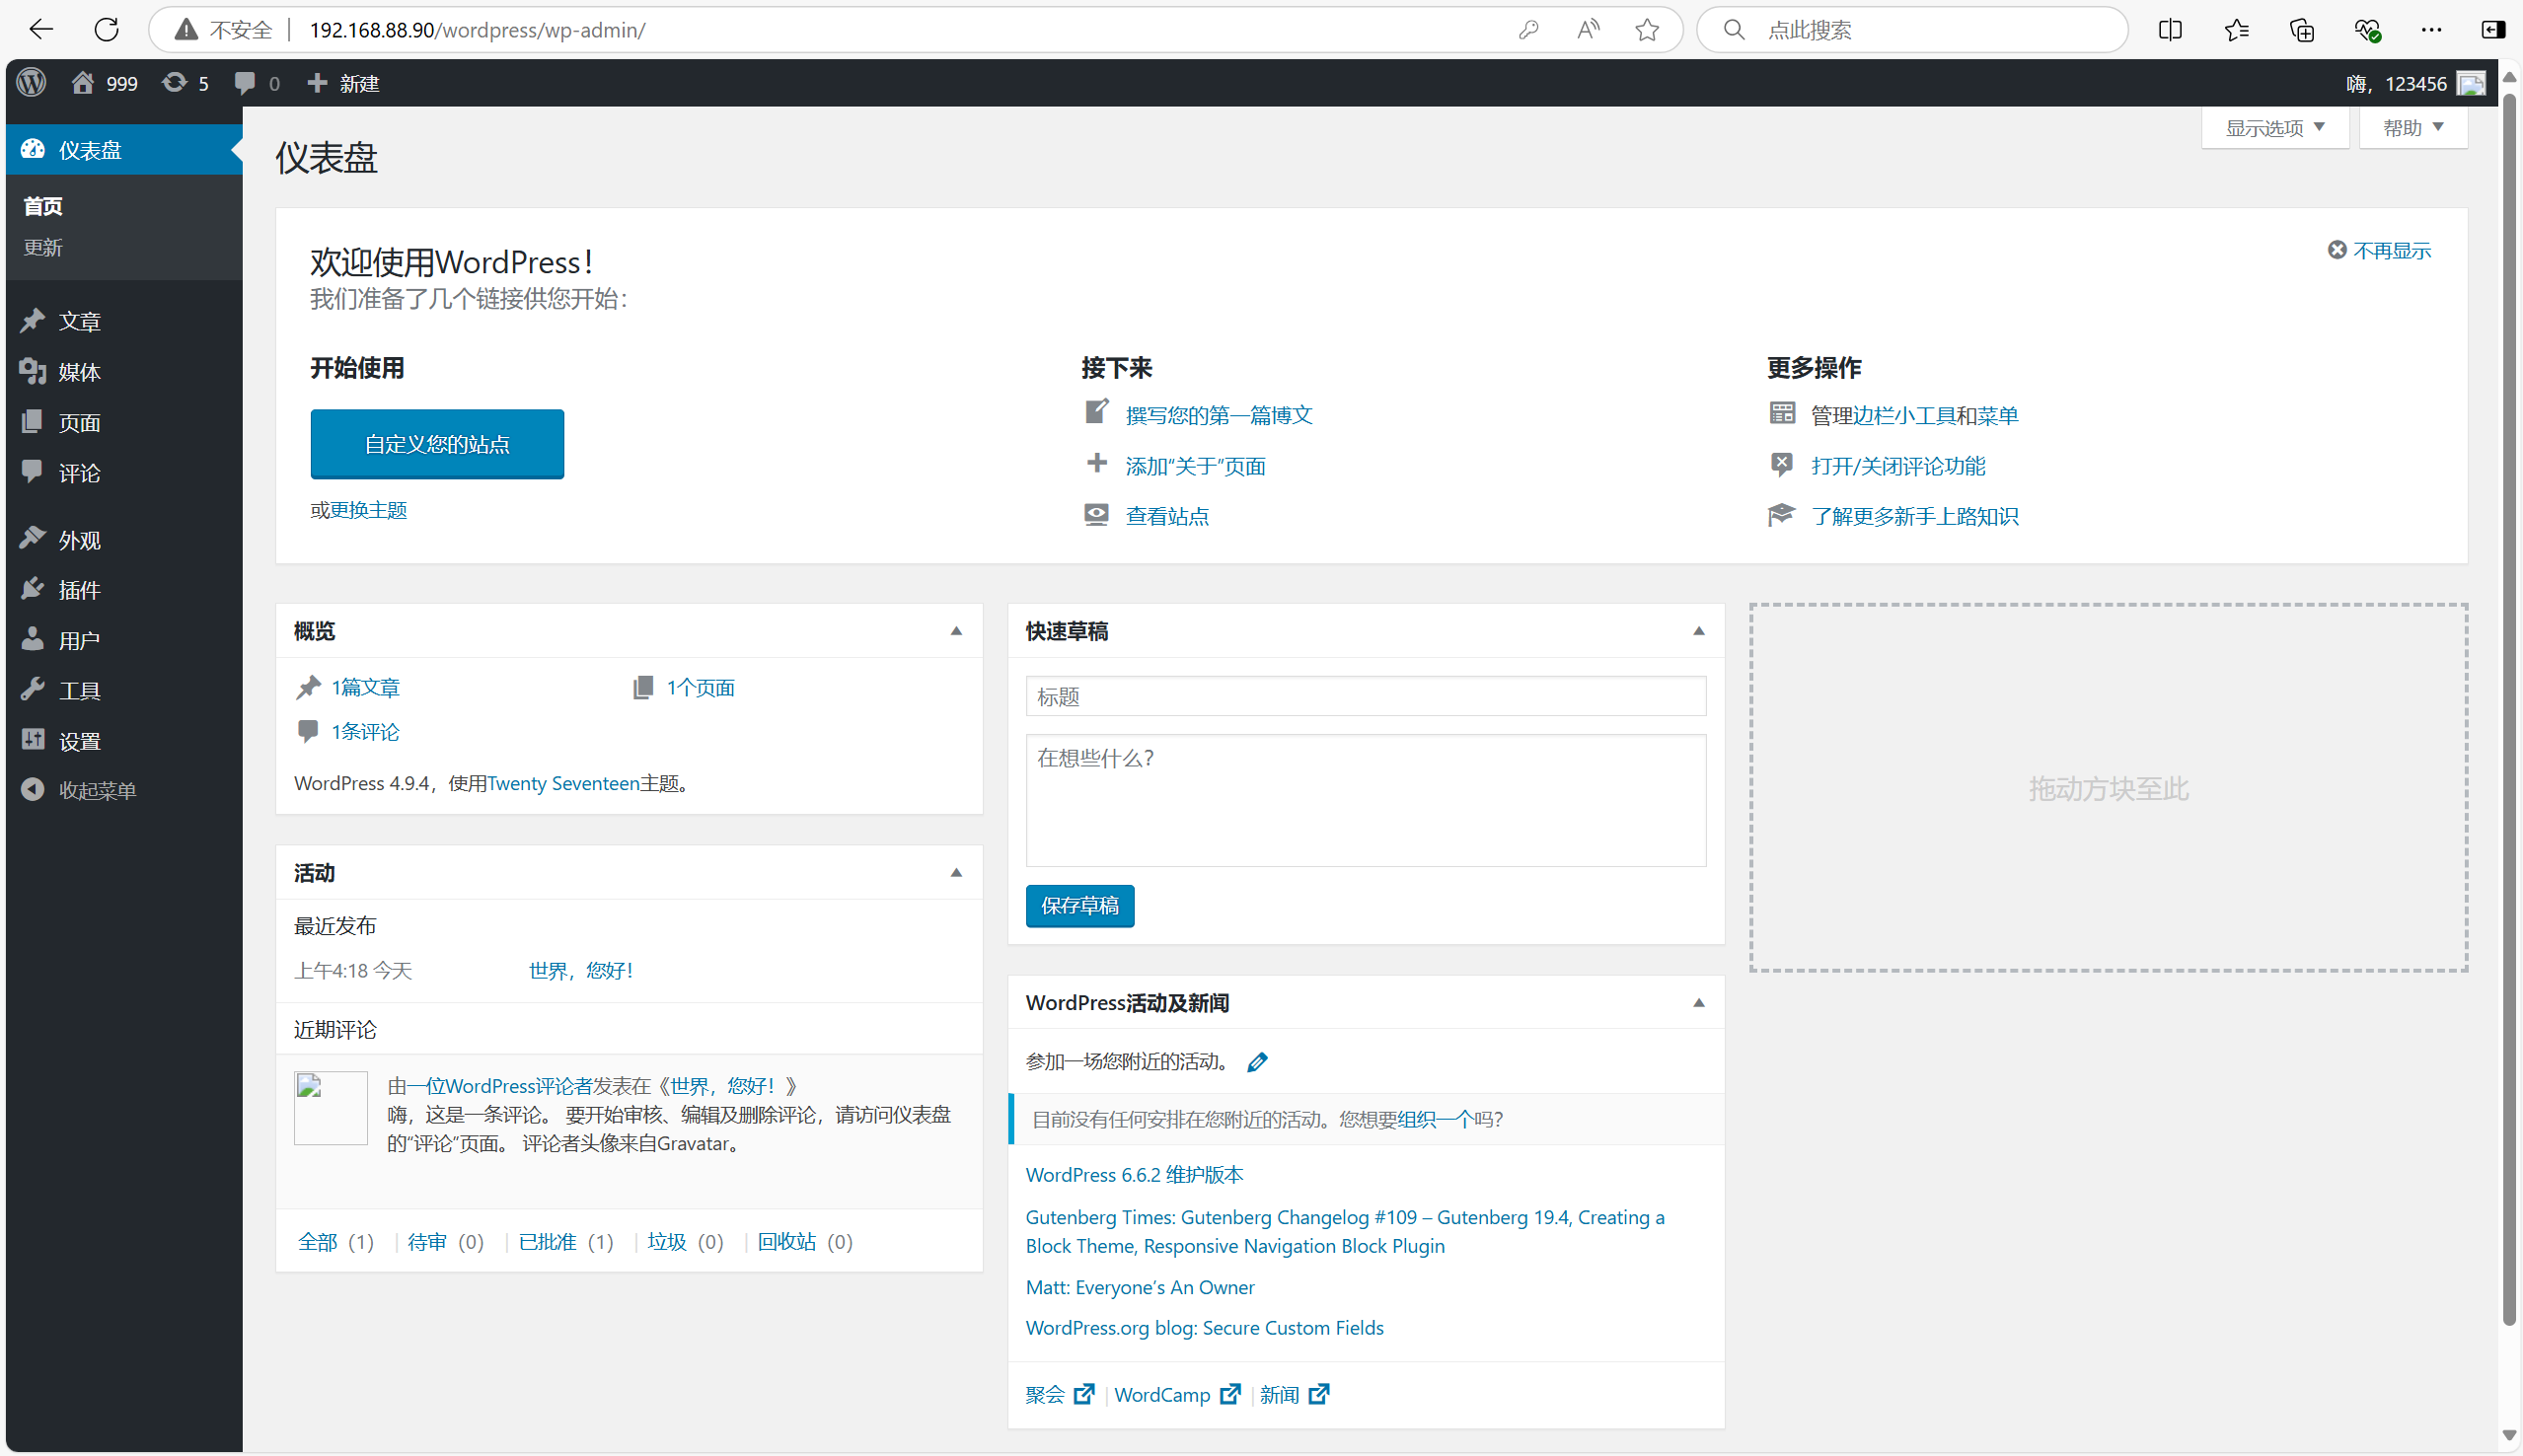The height and width of the screenshot is (1456, 2523).
Task: Open browser three-dot settings menu
Action: click(2432, 30)
